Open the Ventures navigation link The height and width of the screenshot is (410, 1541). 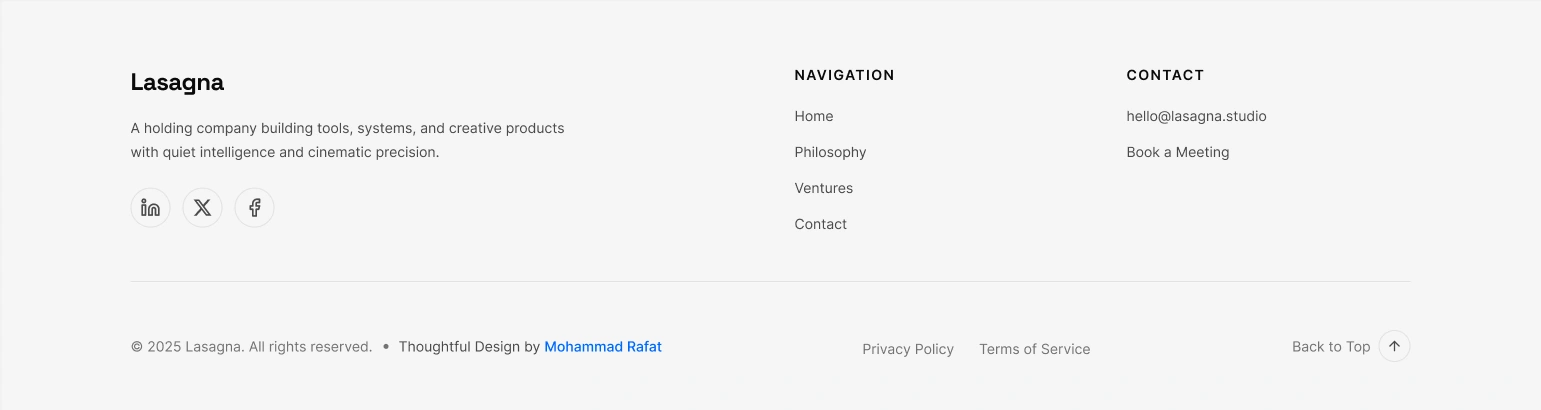pyautogui.click(x=823, y=188)
